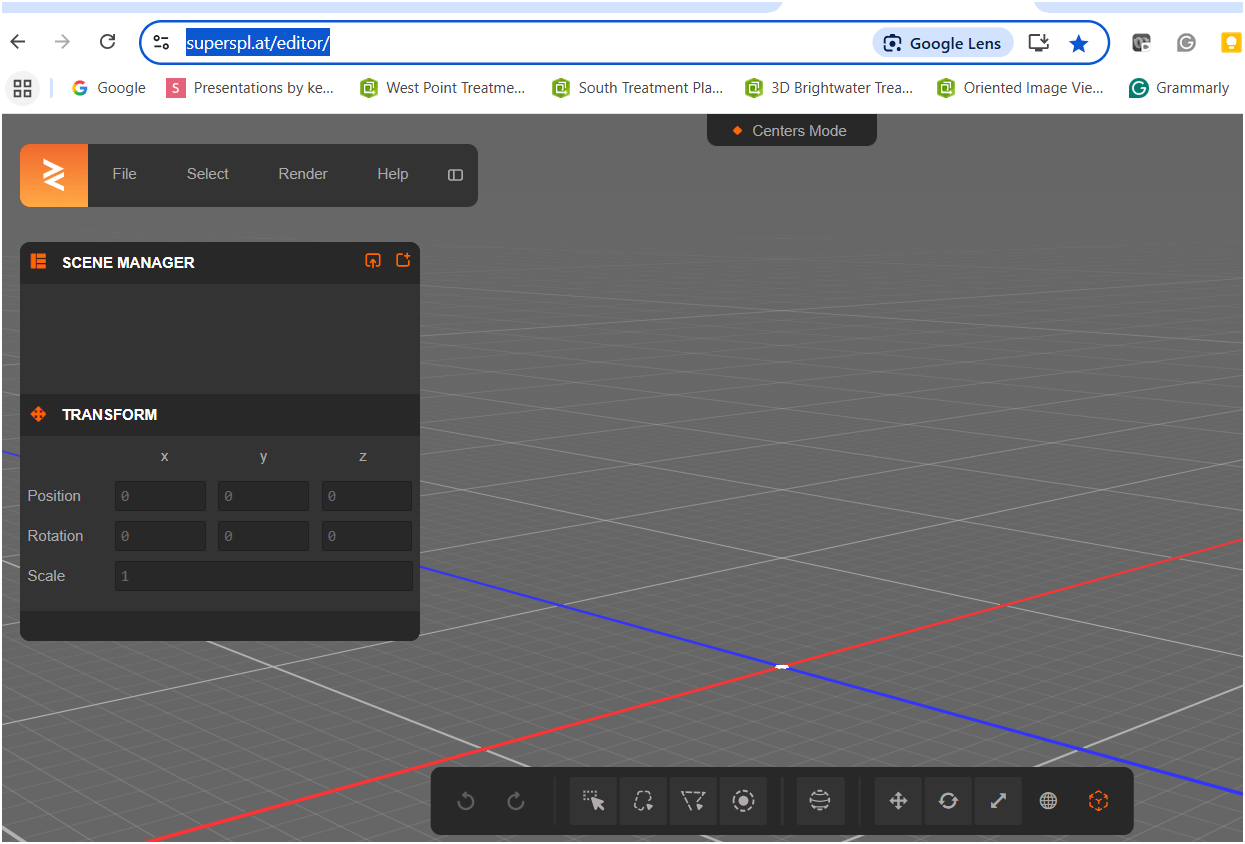Click the import scene icon in Scene Manager
Viewport: 1245px width, 844px height.
[x=373, y=261]
